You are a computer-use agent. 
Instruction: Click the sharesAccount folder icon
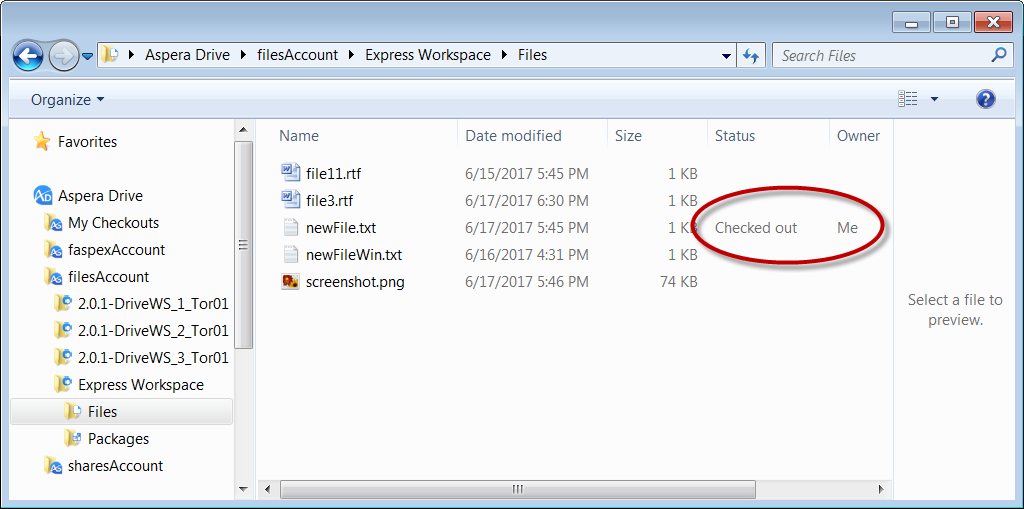click(x=54, y=466)
